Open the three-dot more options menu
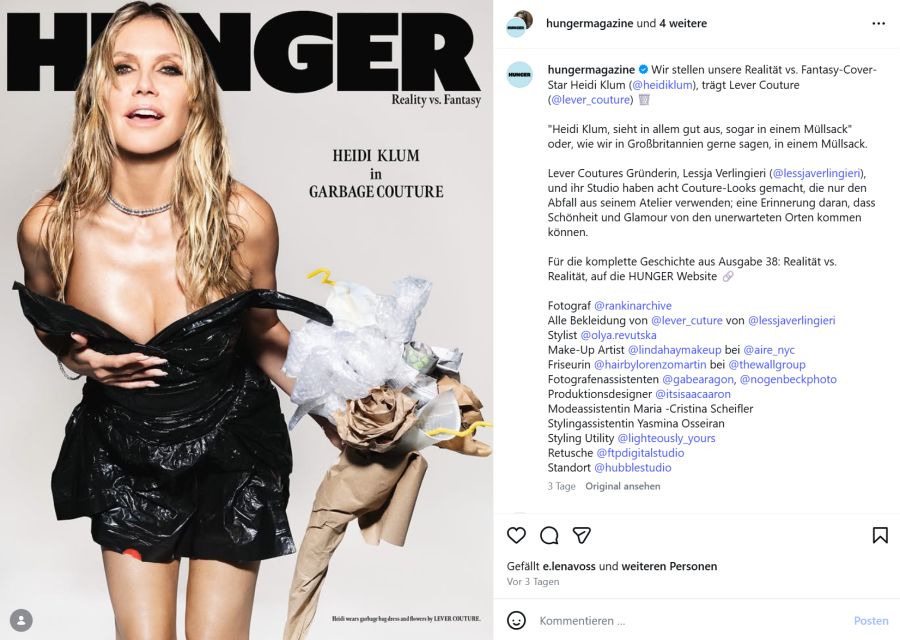 (x=878, y=24)
